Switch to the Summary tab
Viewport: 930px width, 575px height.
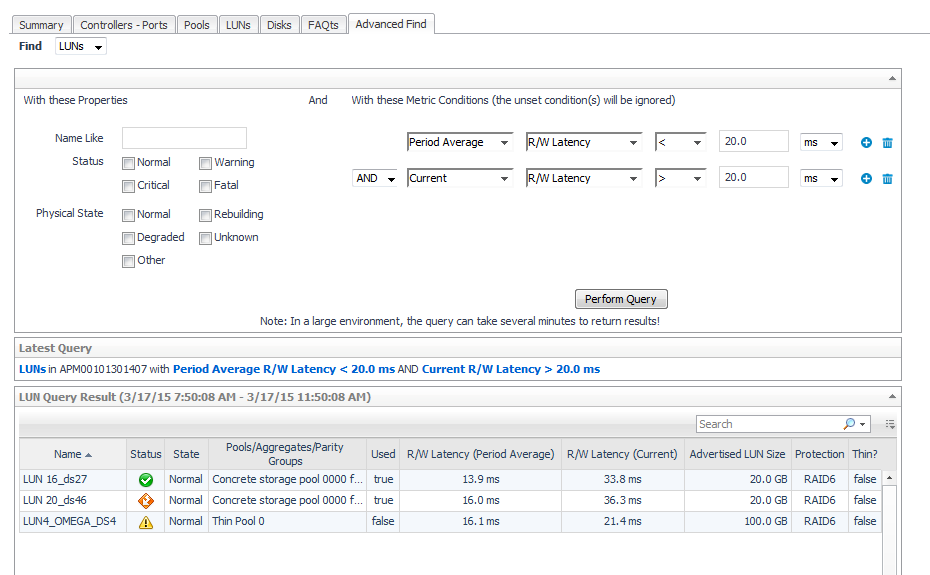click(x=42, y=25)
